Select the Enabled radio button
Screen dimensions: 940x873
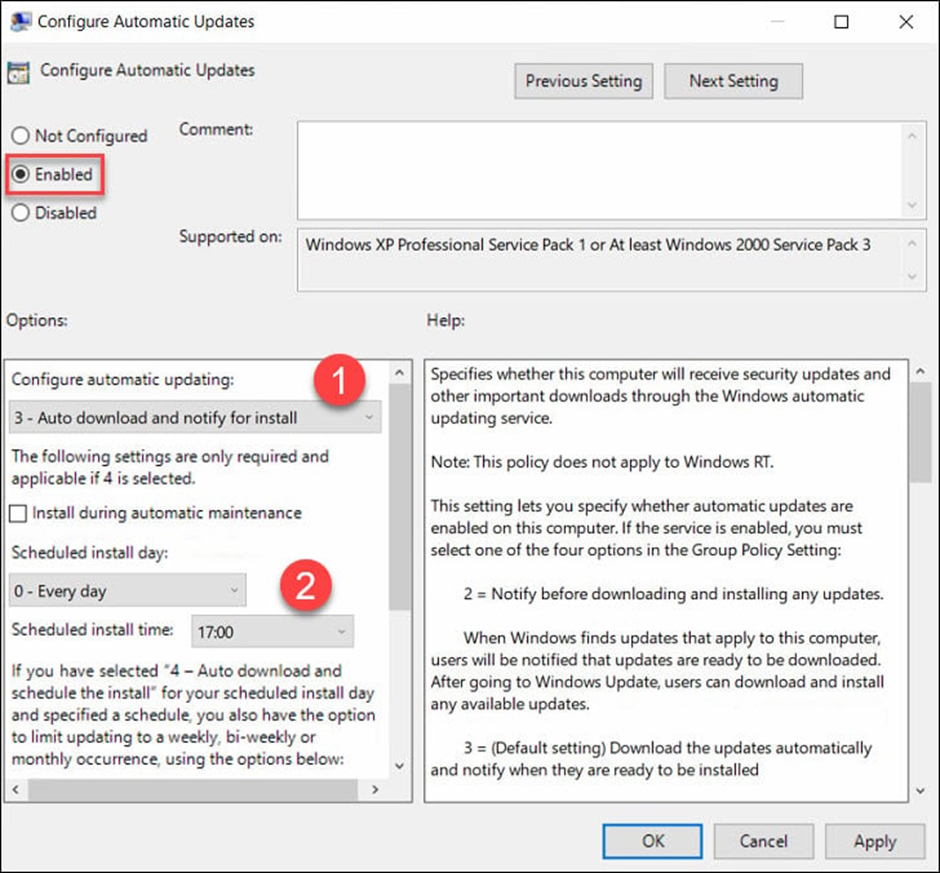click(x=21, y=174)
